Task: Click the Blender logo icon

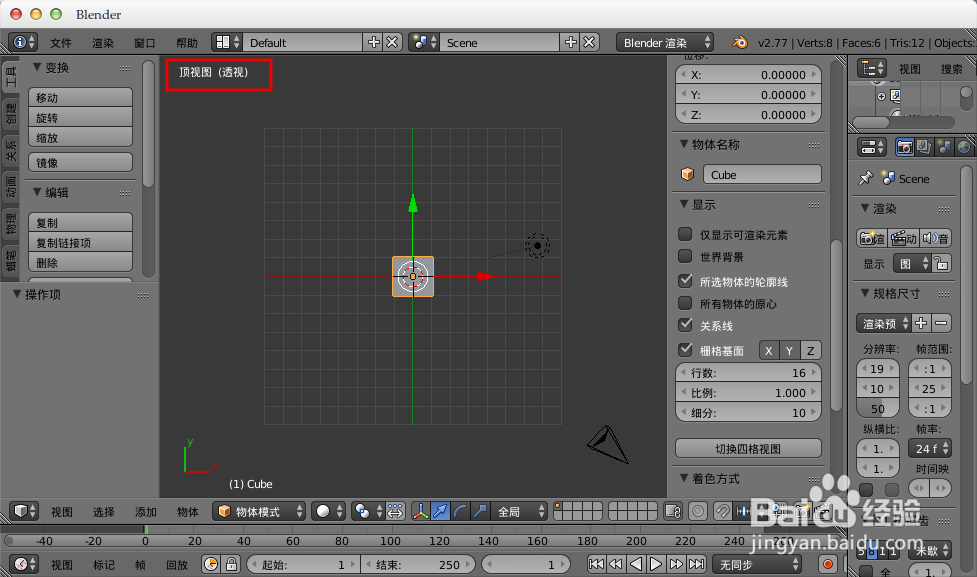Action: [x=740, y=42]
